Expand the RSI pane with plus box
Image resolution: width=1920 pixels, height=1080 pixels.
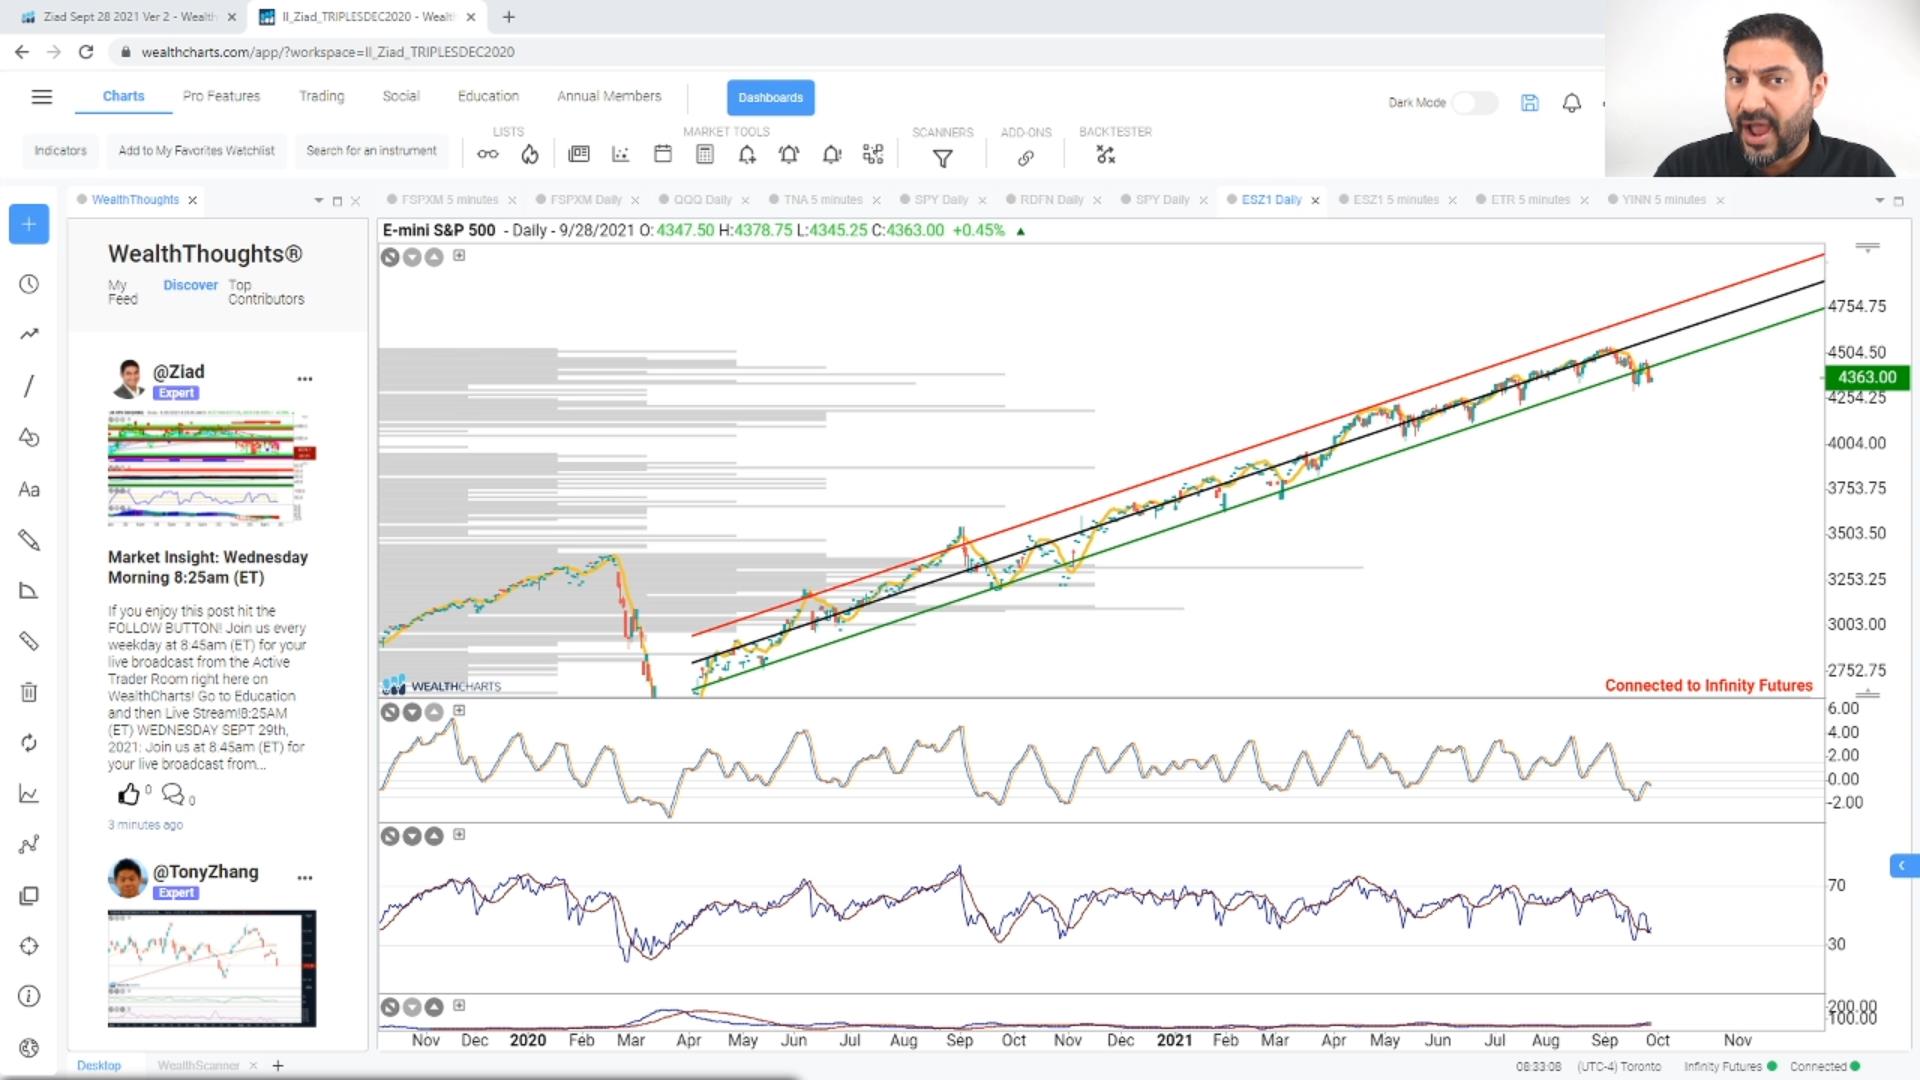pyautogui.click(x=459, y=834)
